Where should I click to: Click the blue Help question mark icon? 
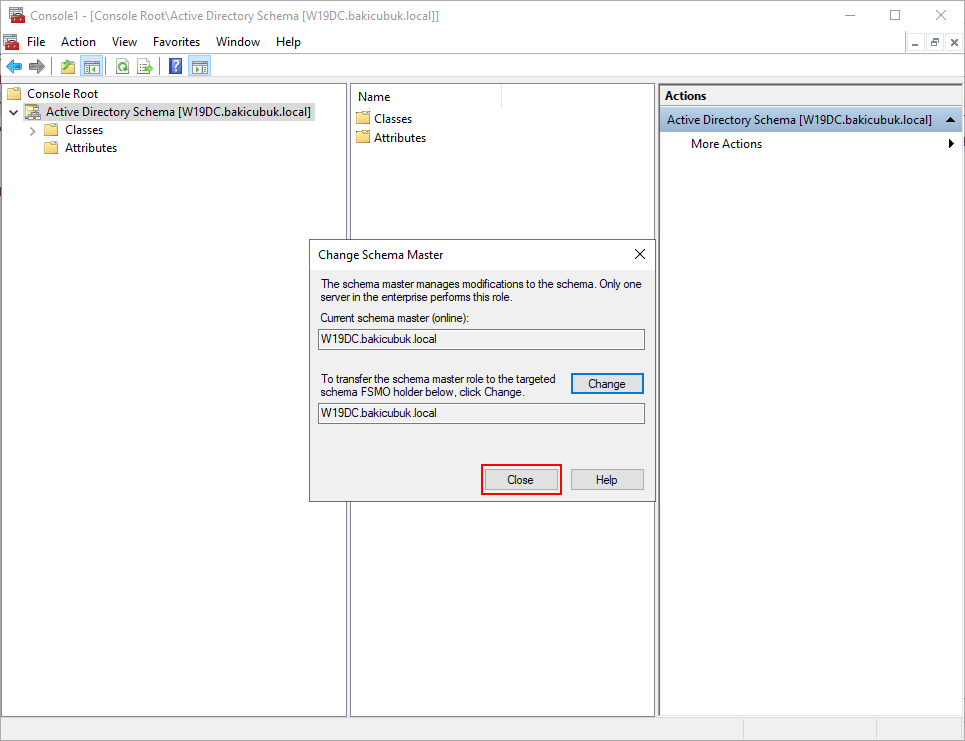(x=175, y=66)
